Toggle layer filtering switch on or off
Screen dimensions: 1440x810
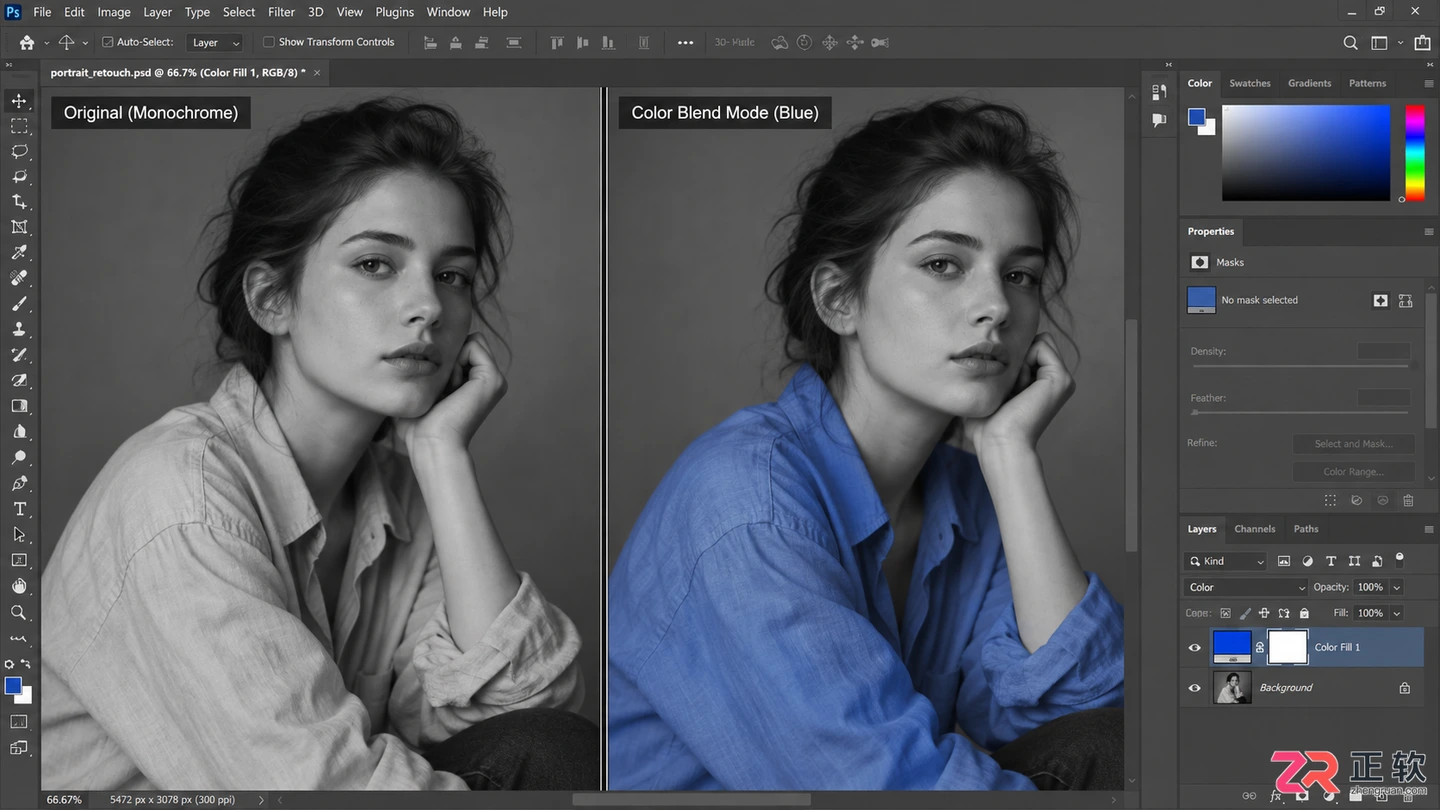[1399, 559]
